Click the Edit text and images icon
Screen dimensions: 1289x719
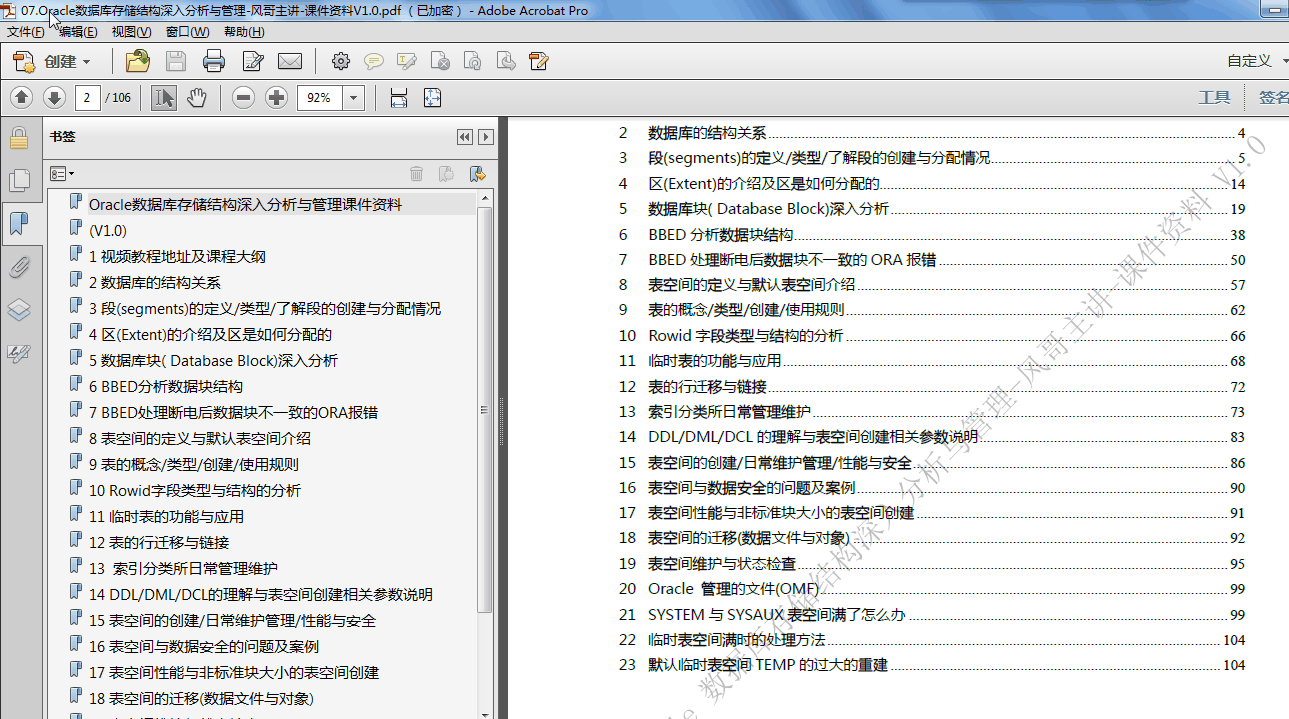[252, 62]
